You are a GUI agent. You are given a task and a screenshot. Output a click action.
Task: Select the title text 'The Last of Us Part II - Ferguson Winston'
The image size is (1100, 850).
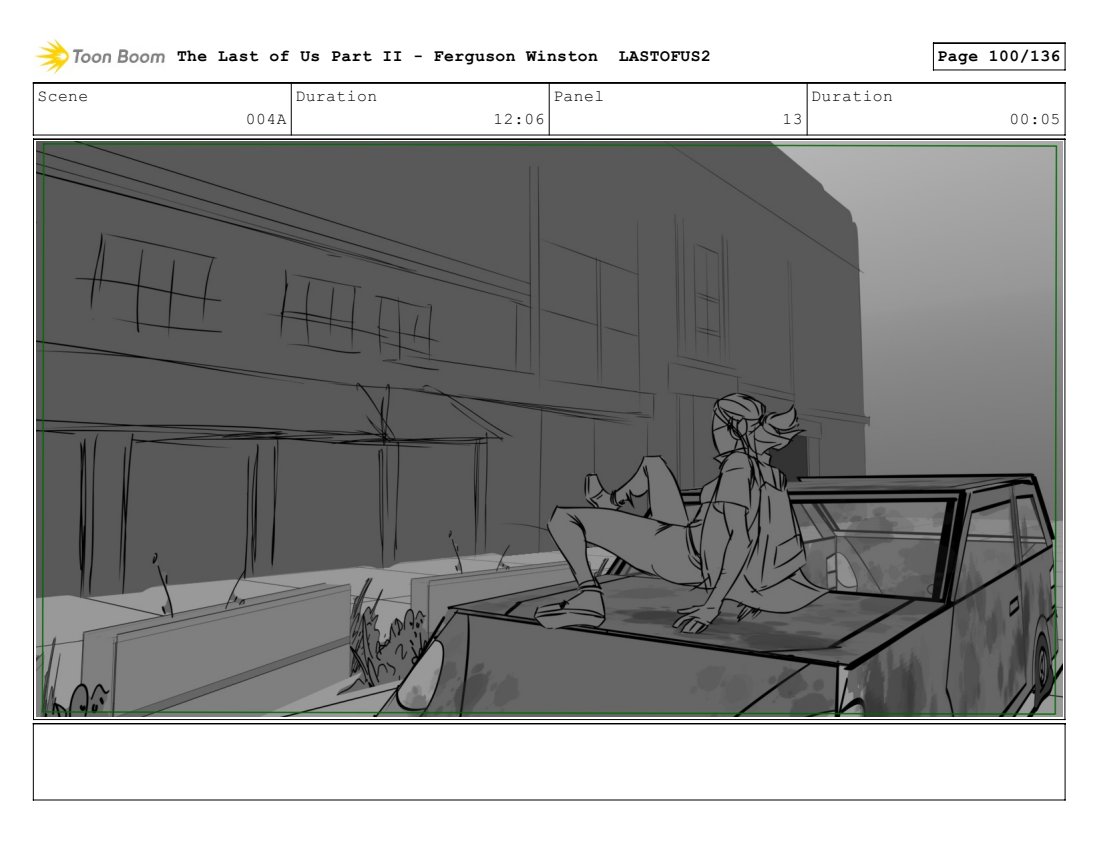tap(387, 56)
